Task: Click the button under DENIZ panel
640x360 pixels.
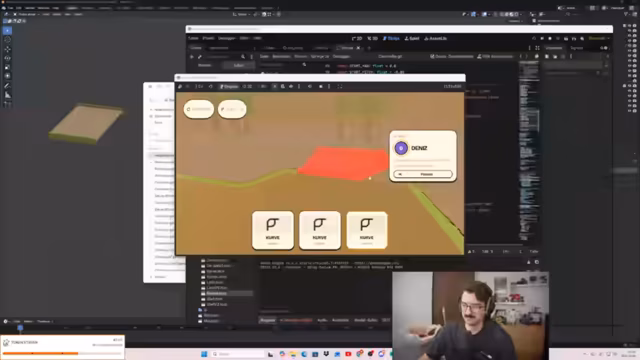Action: point(423,174)
